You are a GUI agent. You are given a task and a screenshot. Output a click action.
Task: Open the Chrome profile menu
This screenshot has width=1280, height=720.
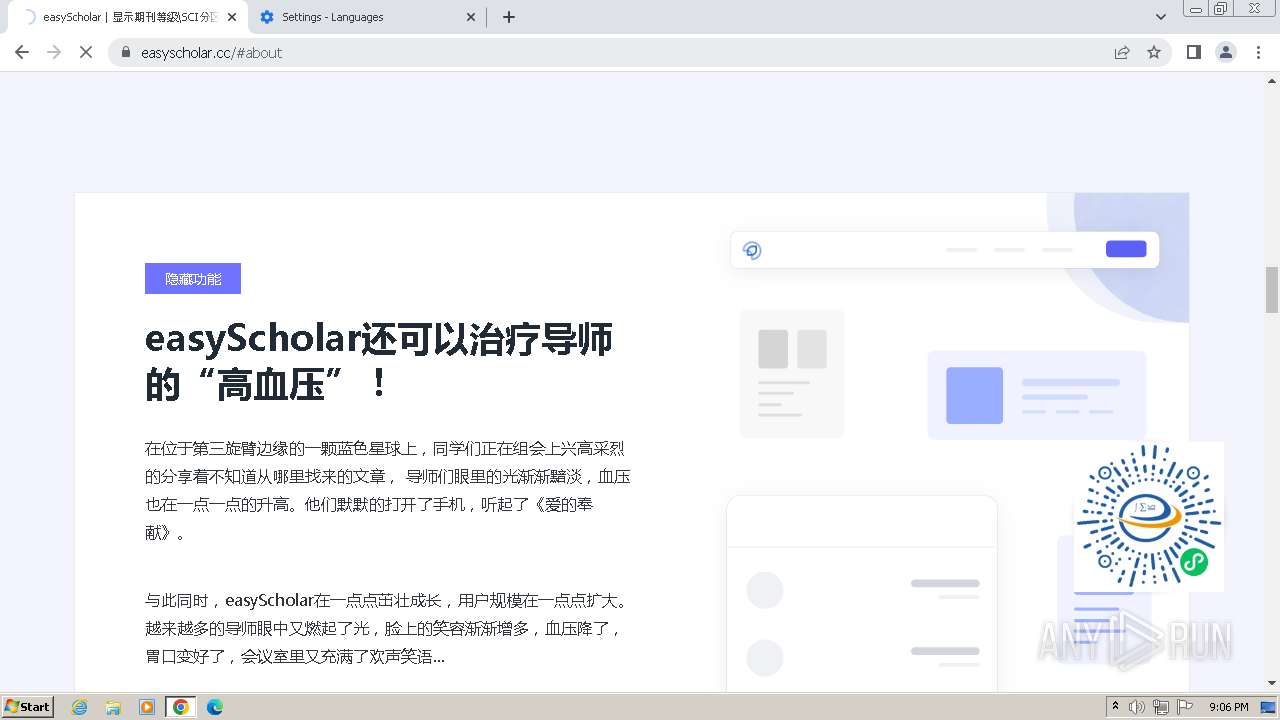coord(1226,52)
